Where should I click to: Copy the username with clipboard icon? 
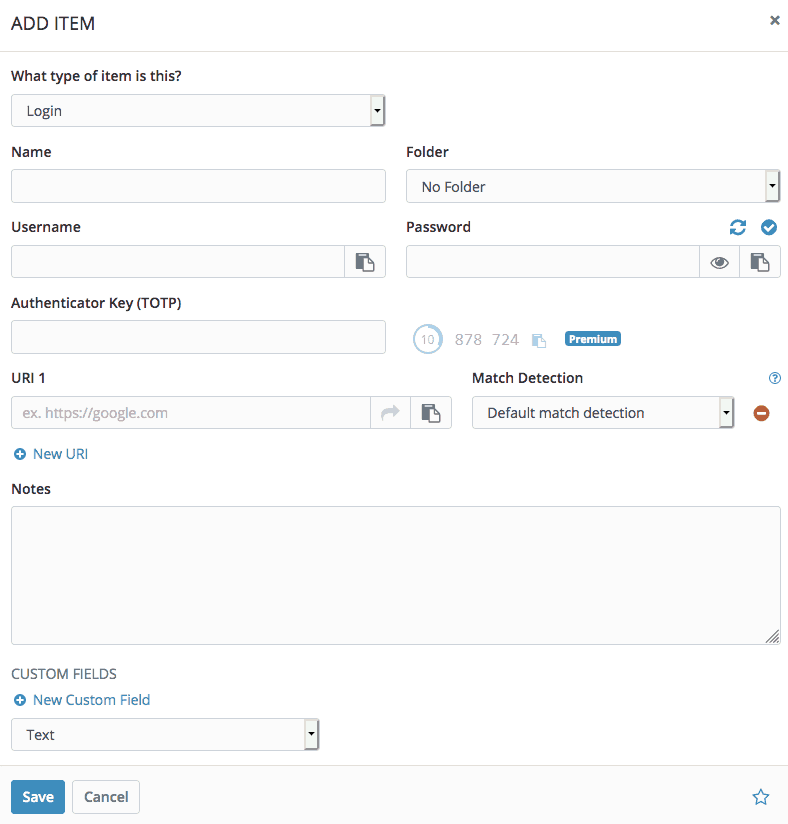(365, 262)
